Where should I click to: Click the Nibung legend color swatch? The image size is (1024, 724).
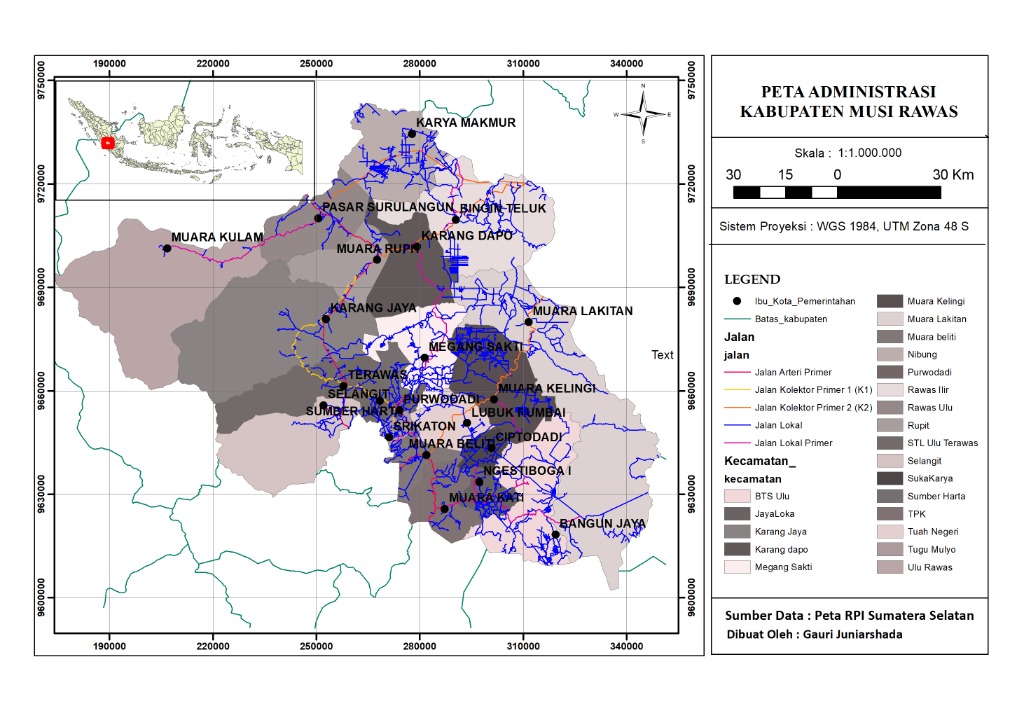(x=889, y=354)
